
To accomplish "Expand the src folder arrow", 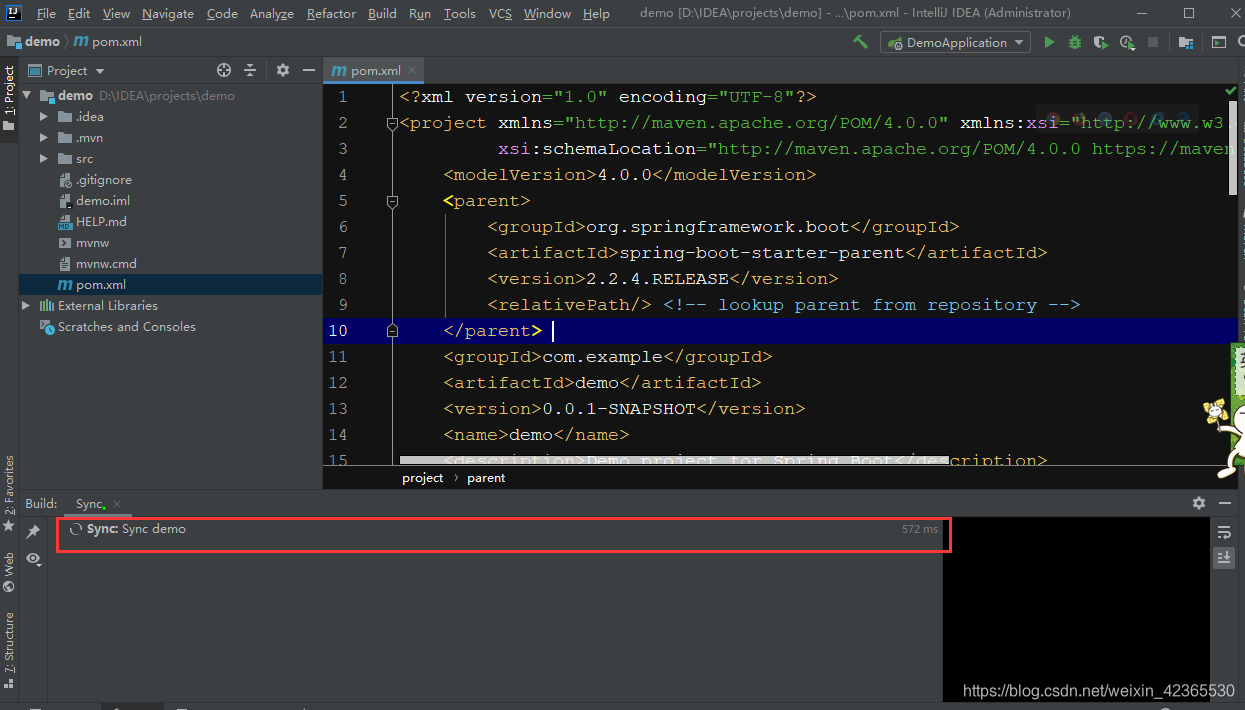I will coord(44,159).
